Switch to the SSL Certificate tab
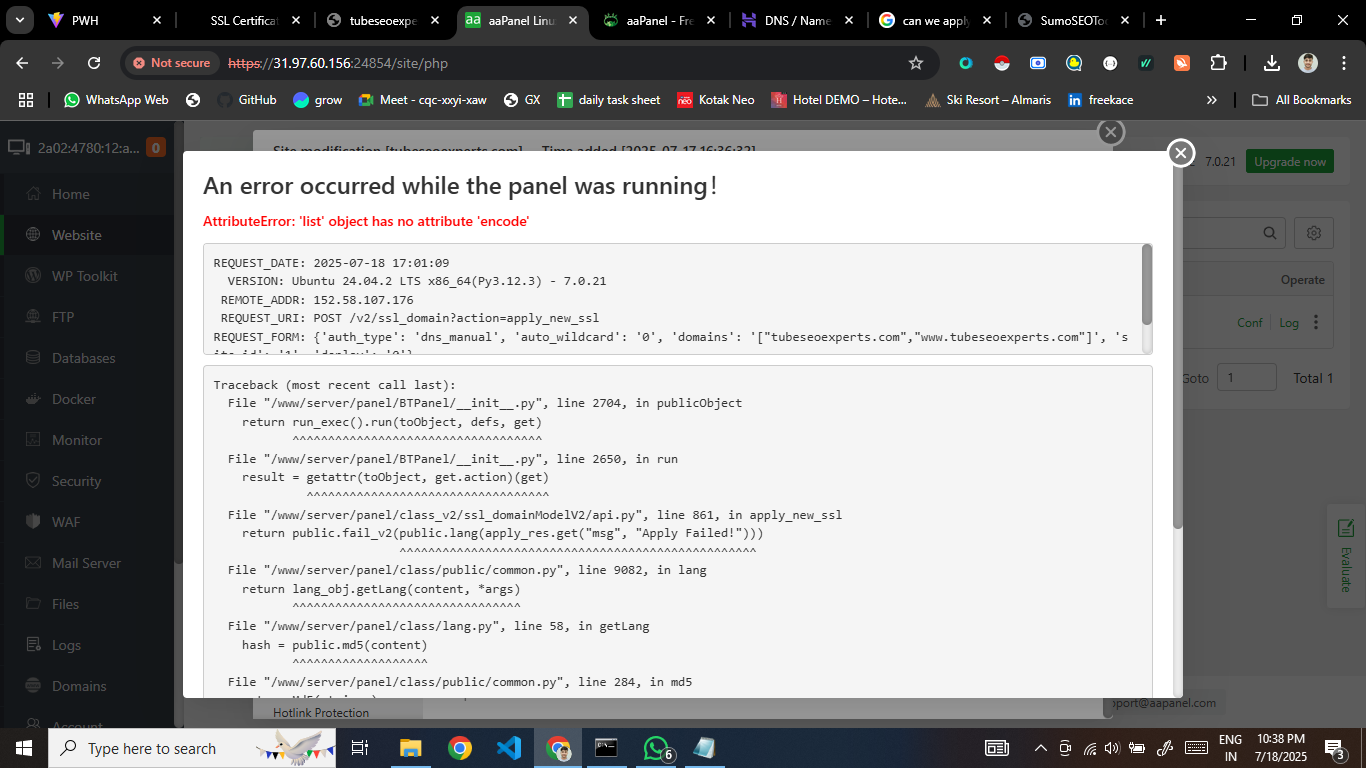1366x768 pixels. pos(244,20)
